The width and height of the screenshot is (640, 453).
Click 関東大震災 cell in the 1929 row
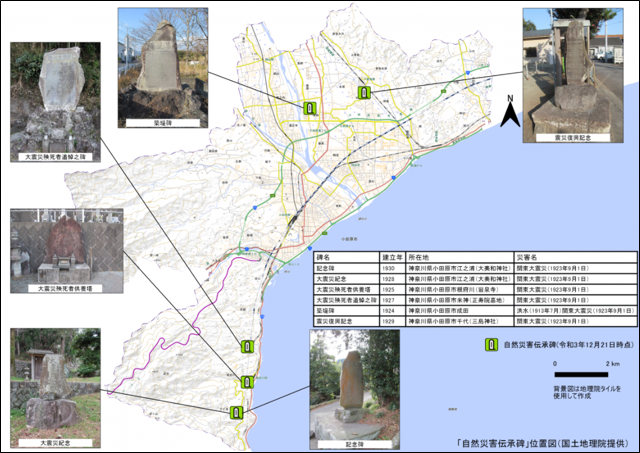575,321
